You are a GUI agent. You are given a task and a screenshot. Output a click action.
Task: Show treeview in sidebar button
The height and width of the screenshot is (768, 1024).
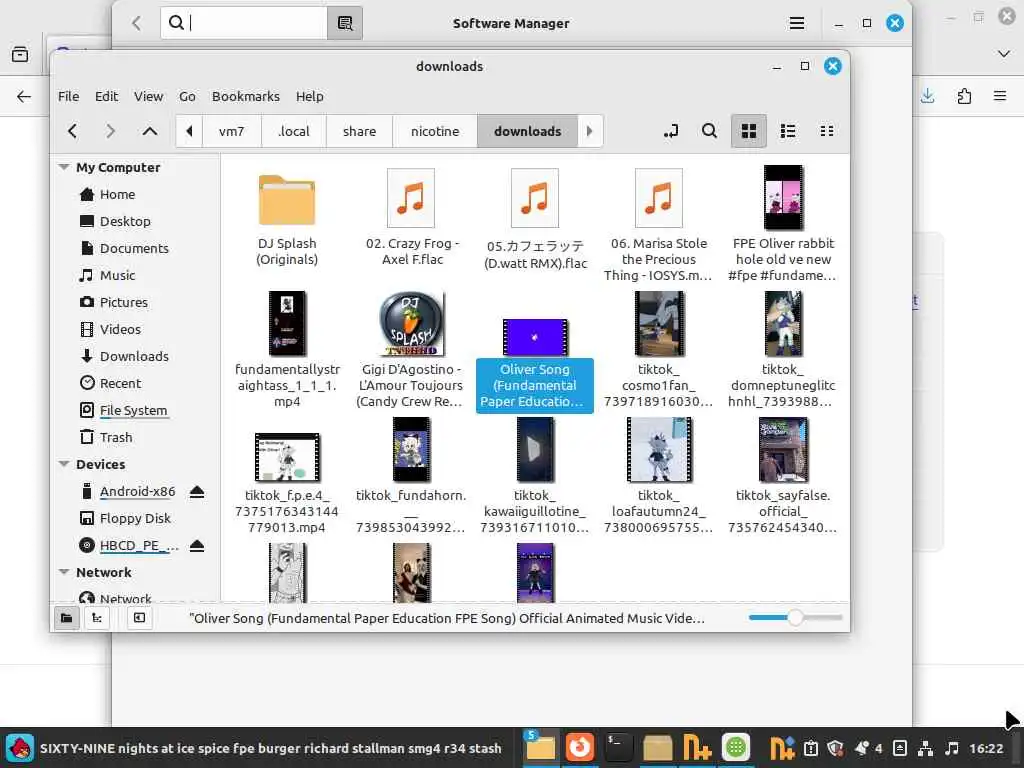pyautogui.click(x=97, y=618)
